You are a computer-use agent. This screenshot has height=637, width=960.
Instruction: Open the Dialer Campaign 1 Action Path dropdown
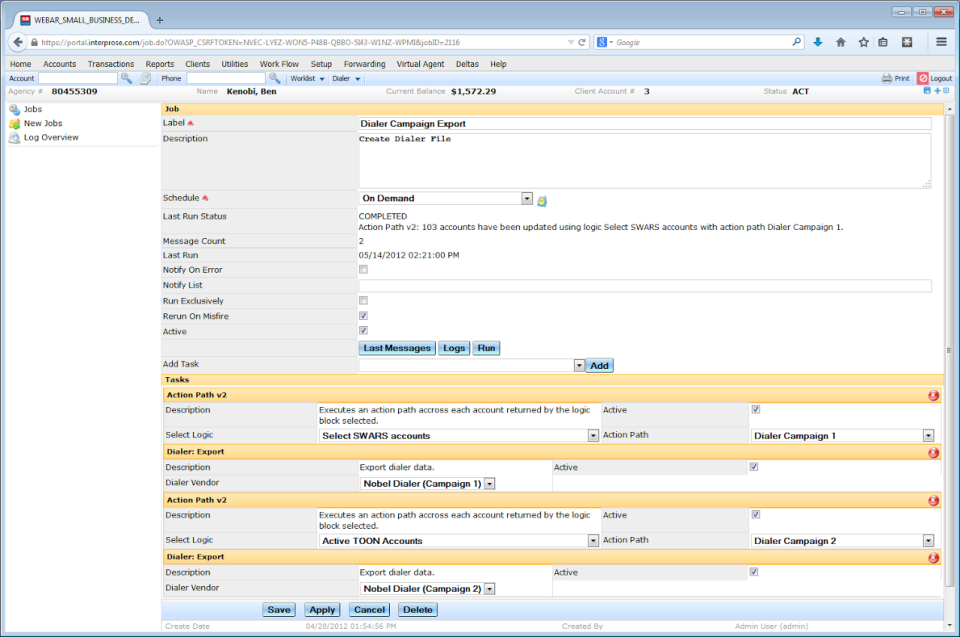point(928,435)
